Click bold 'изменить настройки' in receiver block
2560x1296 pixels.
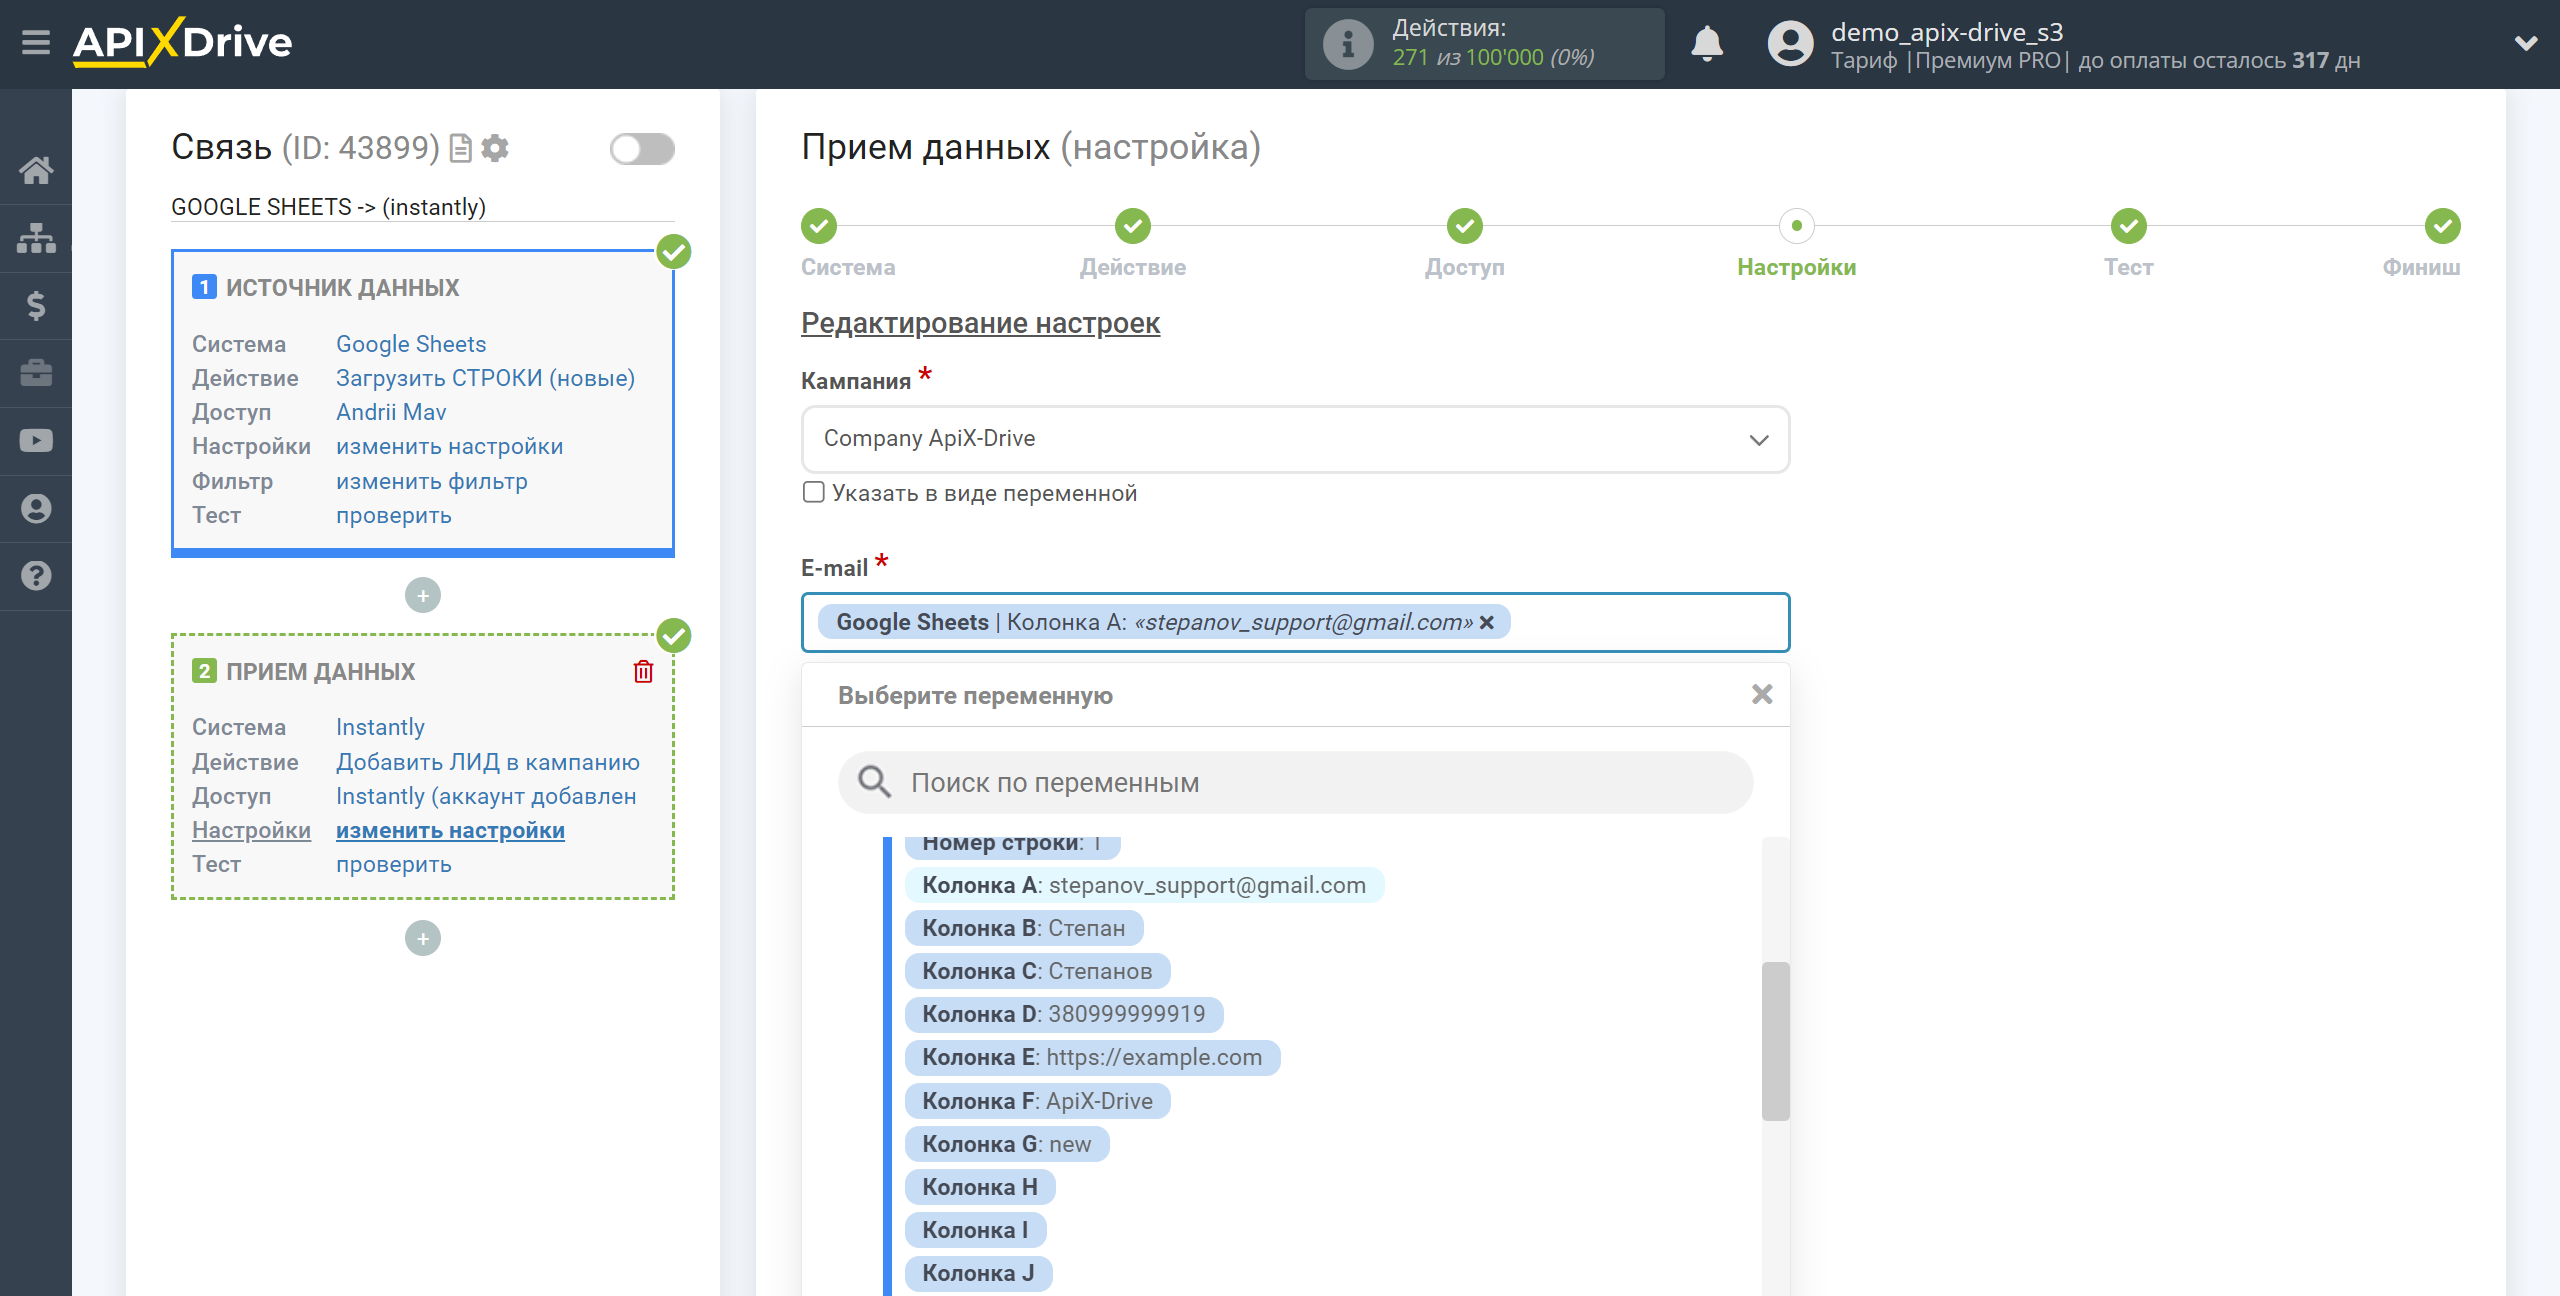point(450,830)
